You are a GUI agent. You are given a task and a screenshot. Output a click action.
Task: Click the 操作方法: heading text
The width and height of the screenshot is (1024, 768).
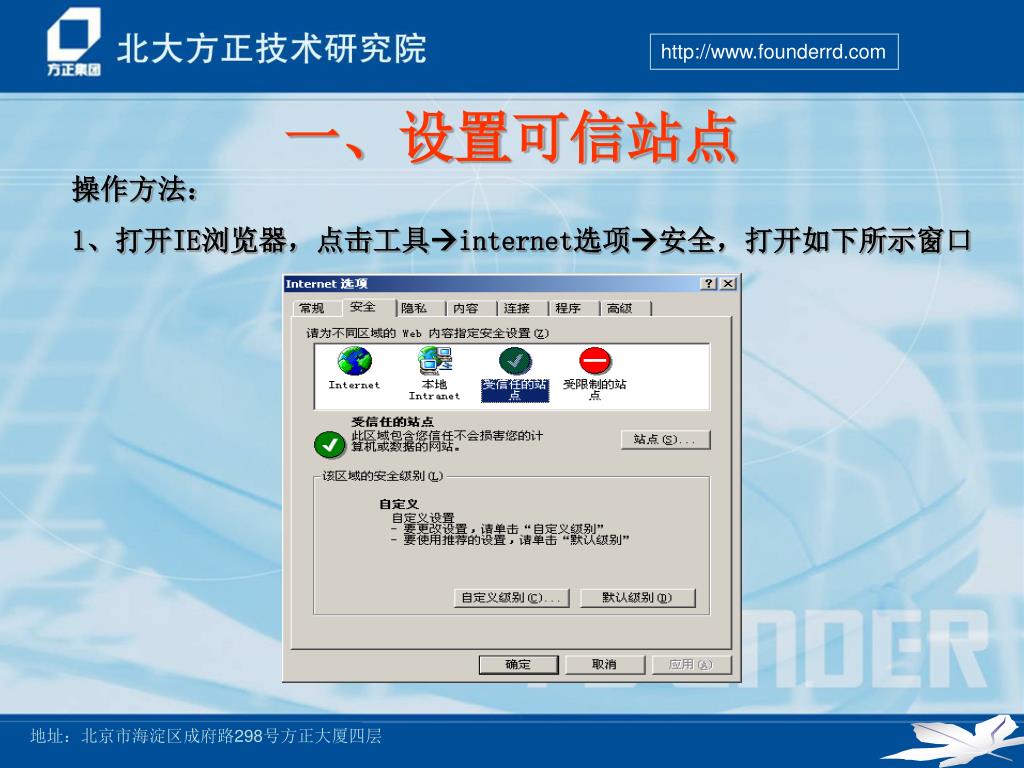(135, 189)
